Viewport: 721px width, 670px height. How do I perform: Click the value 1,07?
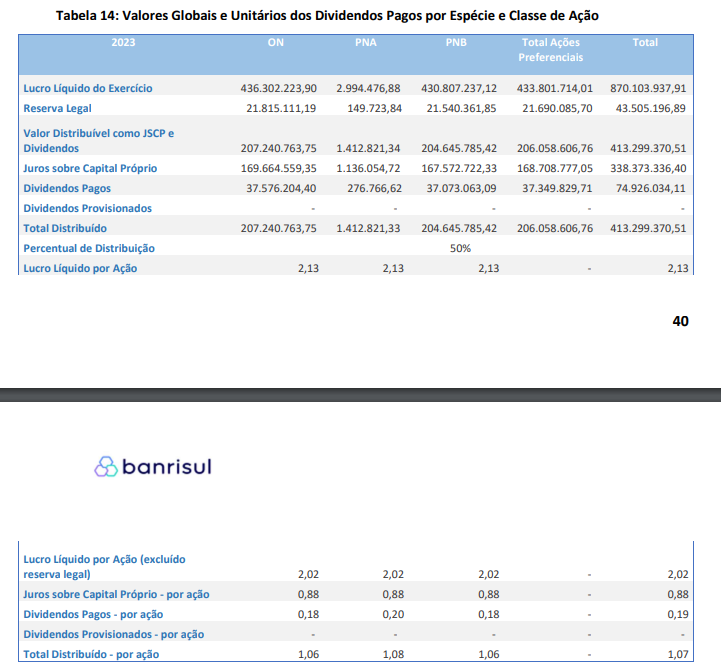[x=678, y=654]
